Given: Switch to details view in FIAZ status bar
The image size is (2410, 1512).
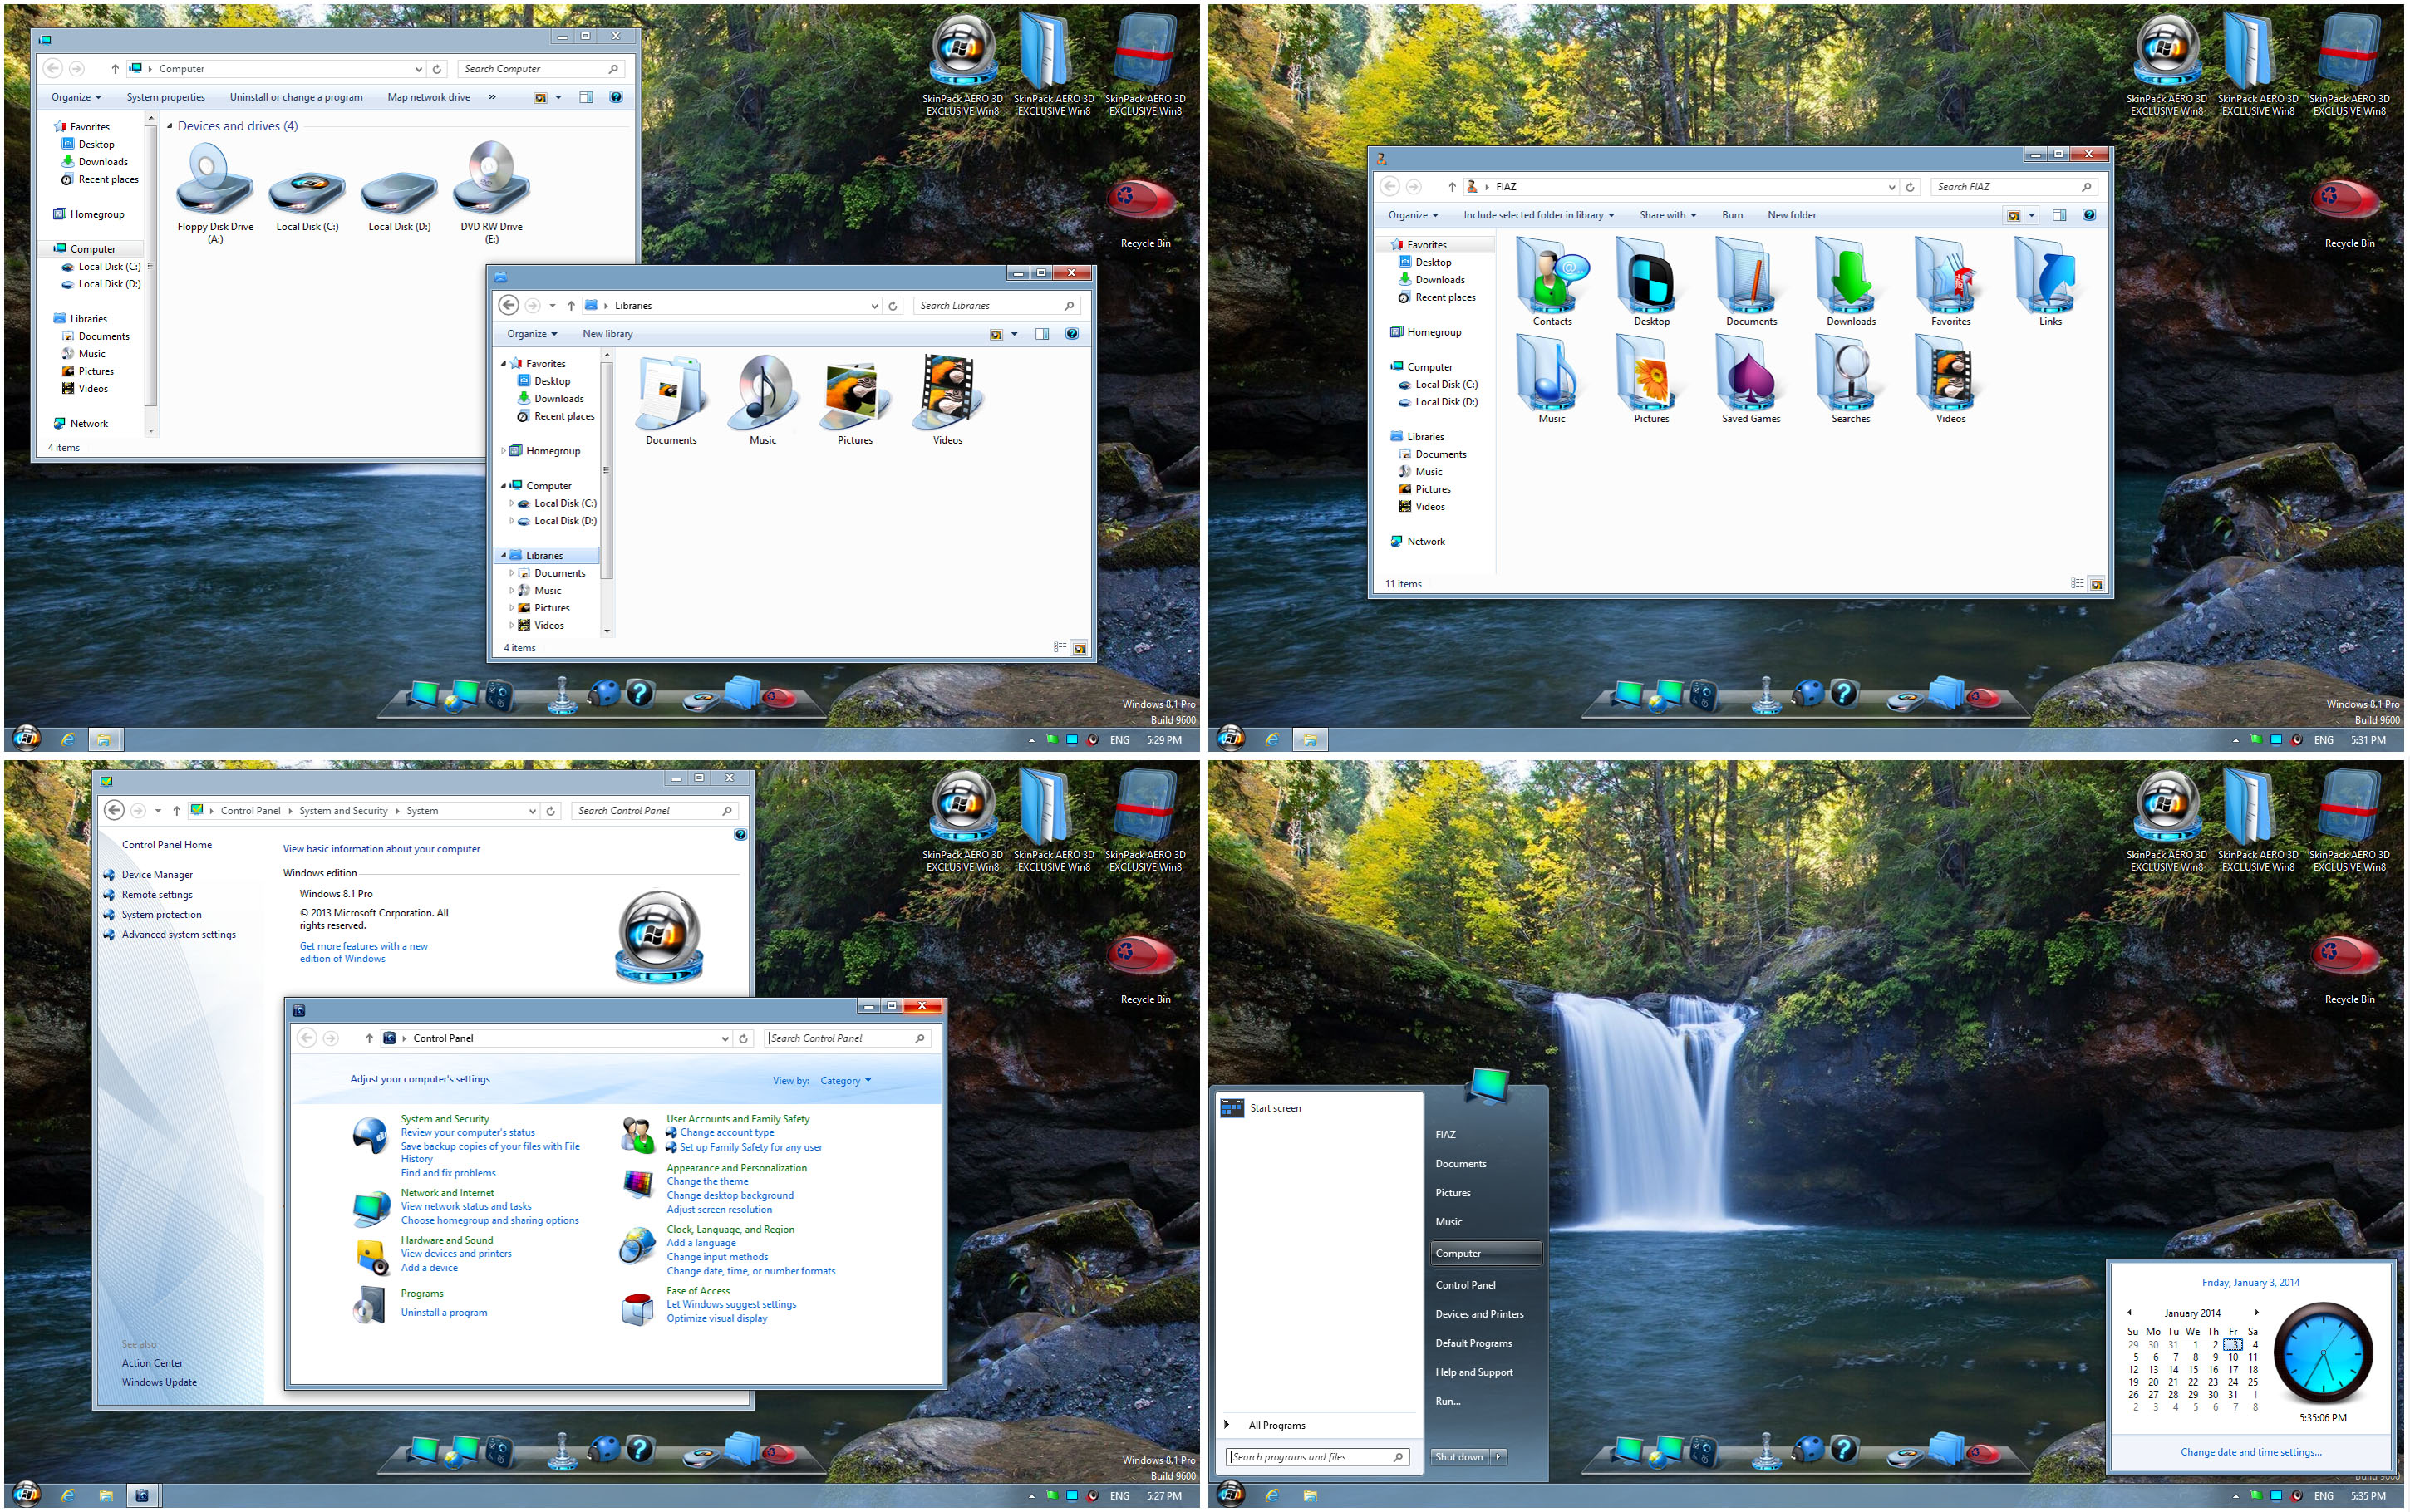Looking at the screenshot, I should [x=2078, y=583].
